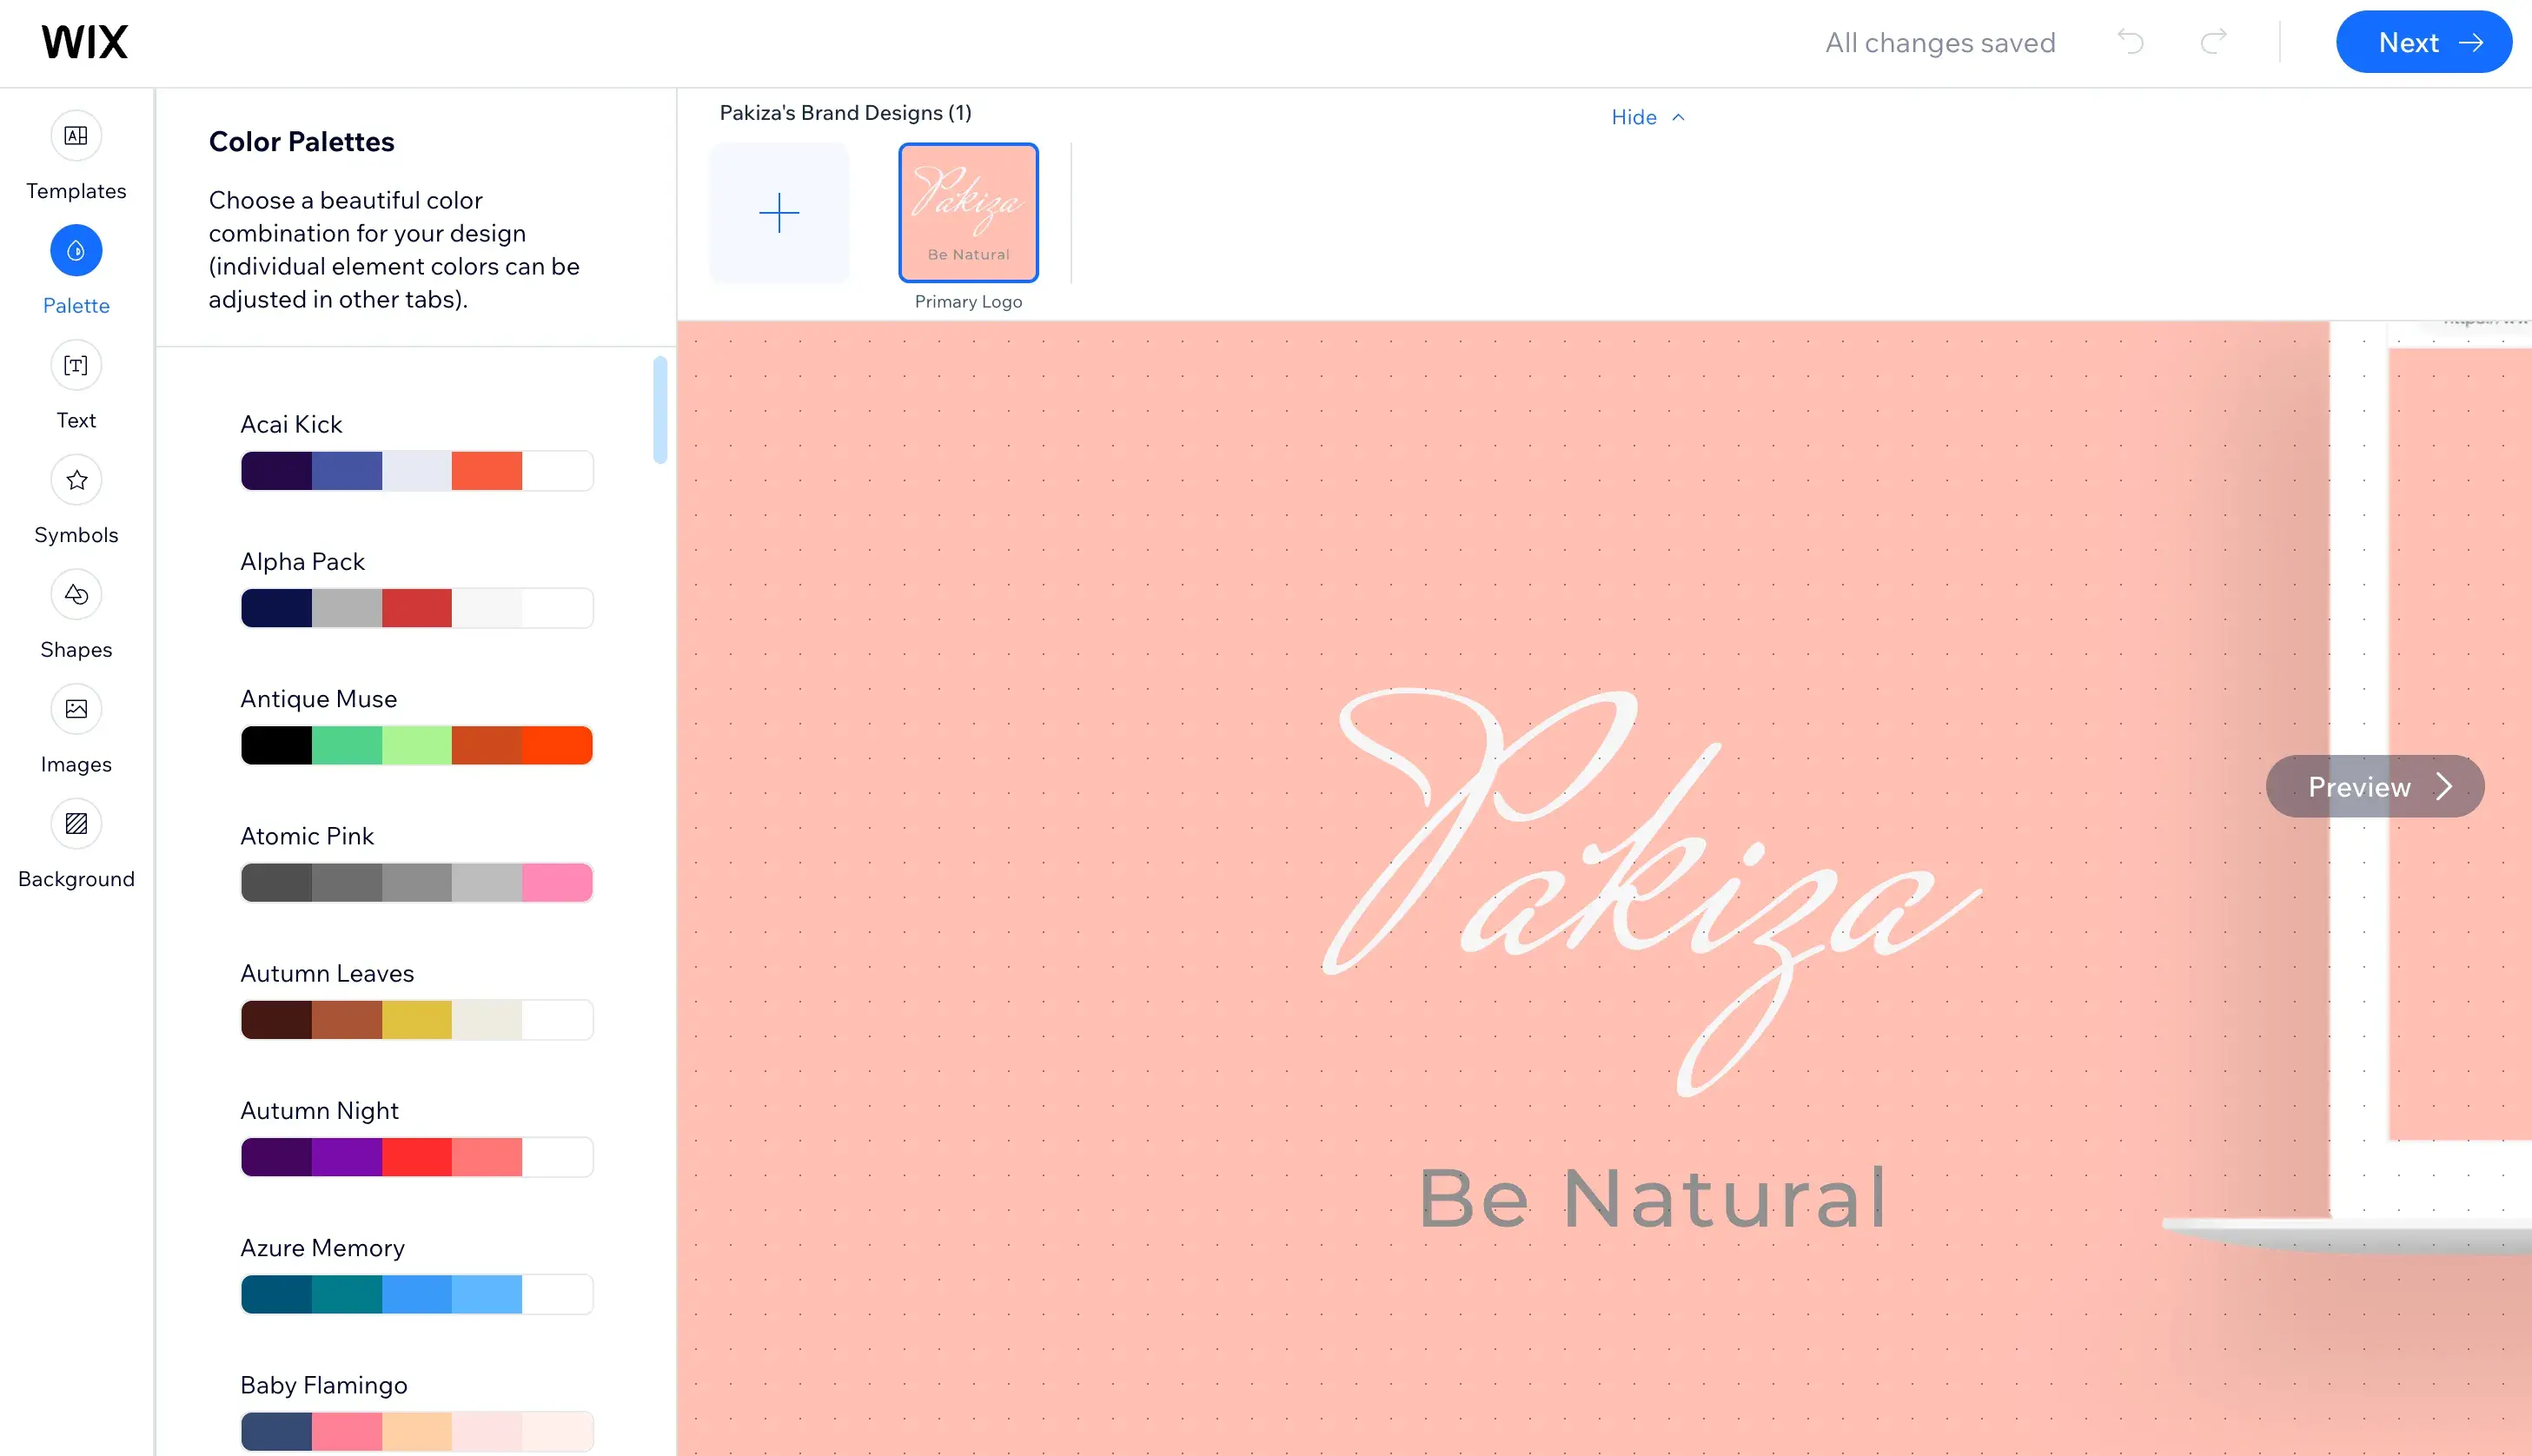The width and height of the screenshot is (2532, 1456).
Task: Select the Primary Logo thumbnail
Action: pyautogui.click(x=968, y=213)
